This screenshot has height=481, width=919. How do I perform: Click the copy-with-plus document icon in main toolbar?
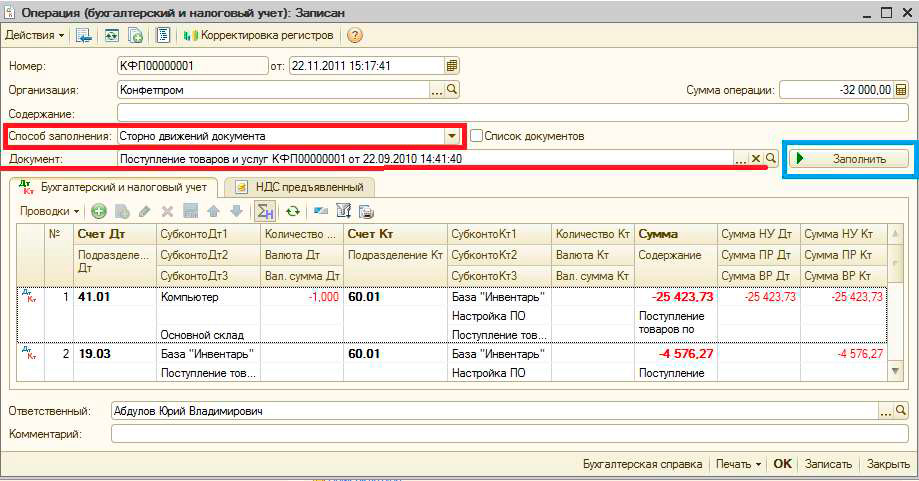coord(135,36)
